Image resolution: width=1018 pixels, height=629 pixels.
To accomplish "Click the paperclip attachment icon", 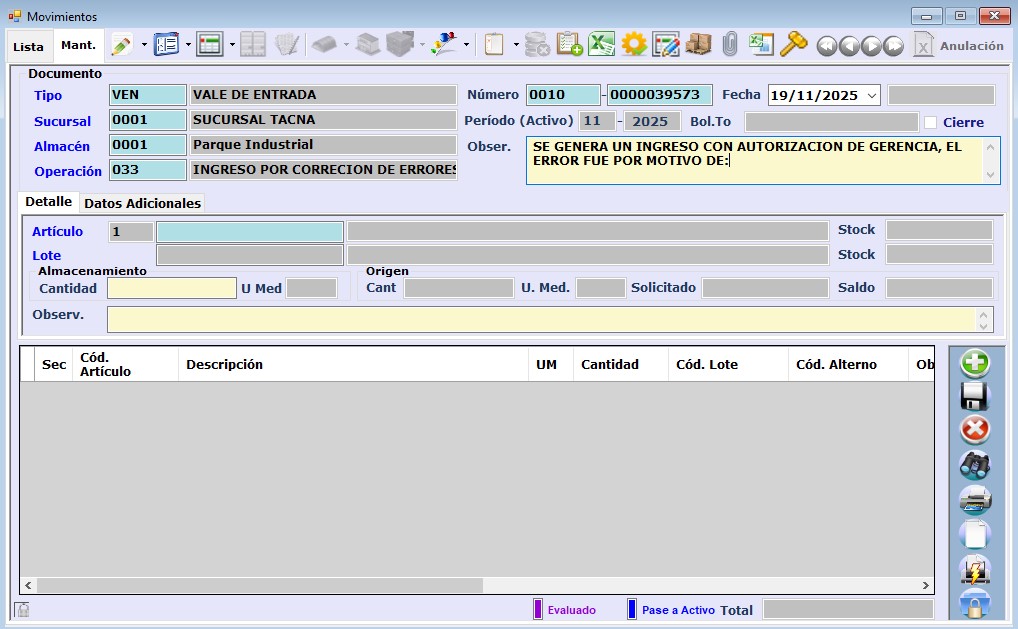I will tap(730, 45).
